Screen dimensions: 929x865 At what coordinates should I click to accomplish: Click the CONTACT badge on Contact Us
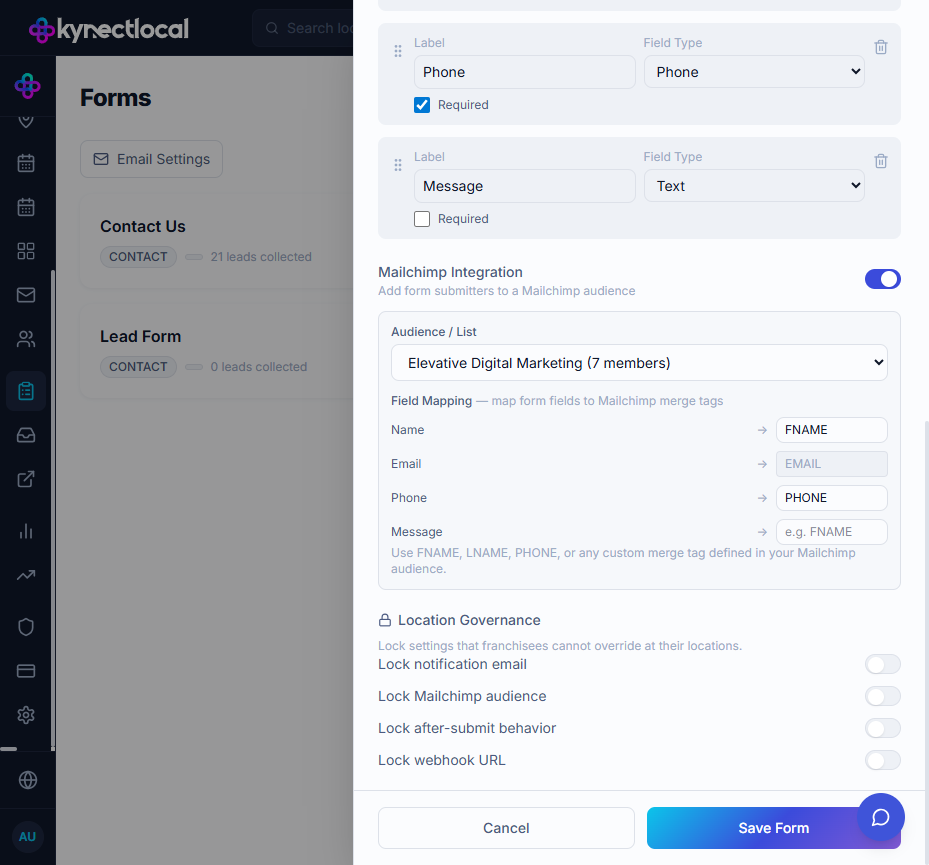coord(138,257)
